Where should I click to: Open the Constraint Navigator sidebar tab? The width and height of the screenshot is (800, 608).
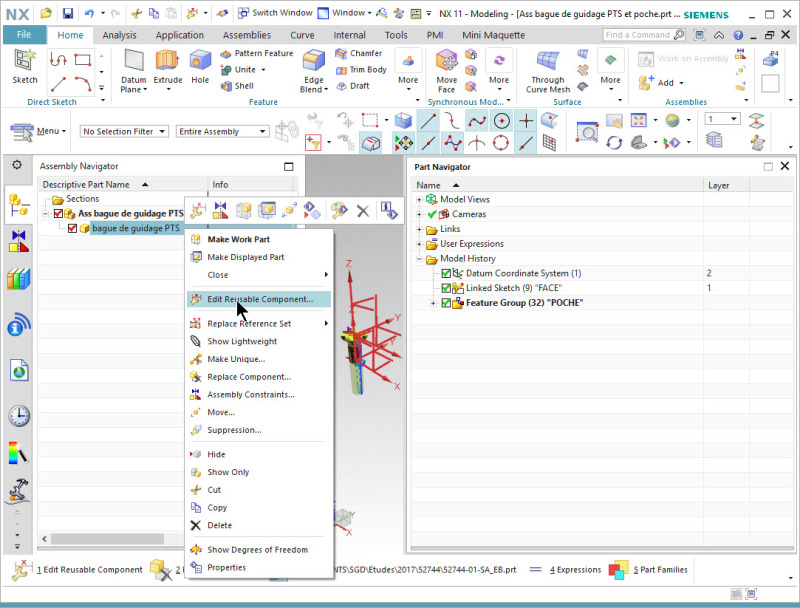[x=19, y=241]
